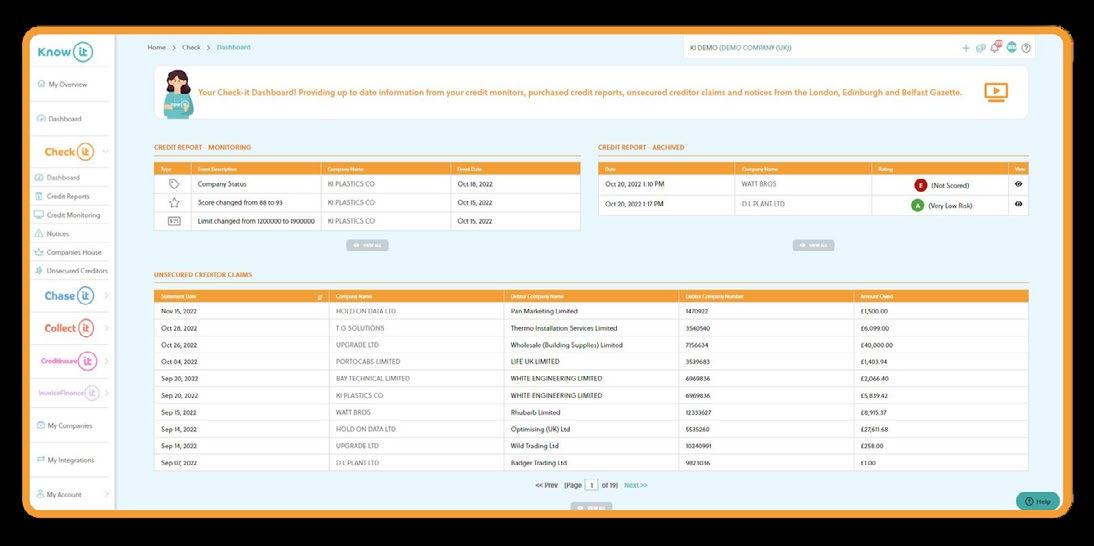View archived D L PLANT LTD report eye icon
Image resolution: width=1094 pixels, height=546 pixels.
pyautogui.click(x=1019, y=204)
